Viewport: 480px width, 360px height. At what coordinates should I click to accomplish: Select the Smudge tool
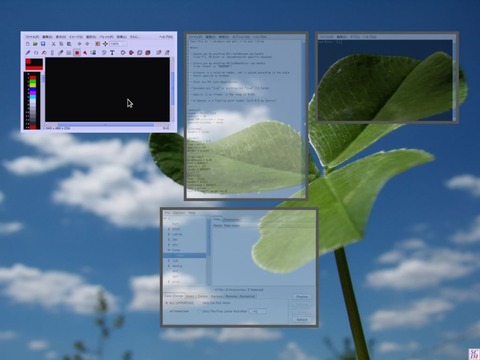point(61,53)
